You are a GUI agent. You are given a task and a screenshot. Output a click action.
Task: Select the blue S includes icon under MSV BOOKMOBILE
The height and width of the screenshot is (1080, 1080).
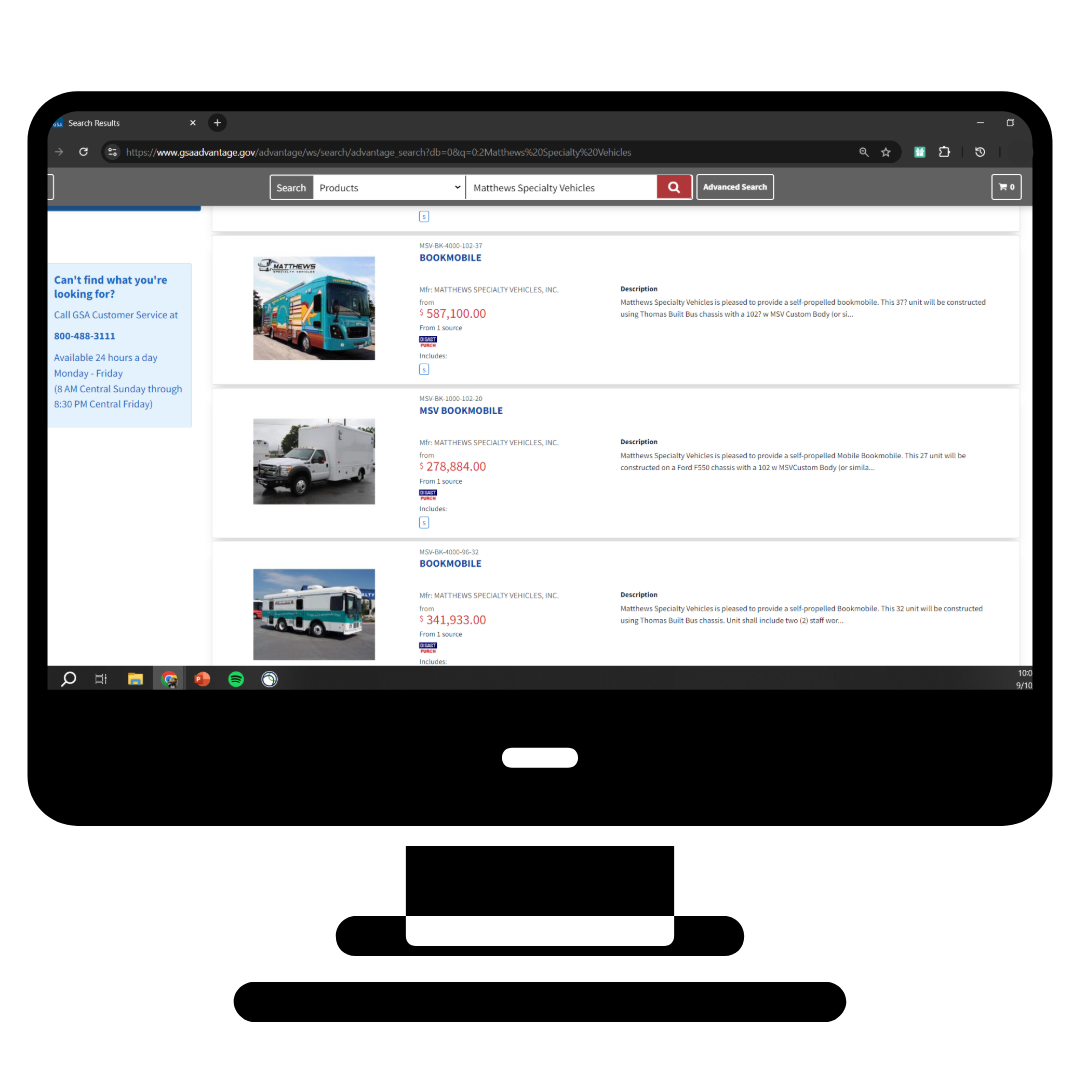(424, 521)
